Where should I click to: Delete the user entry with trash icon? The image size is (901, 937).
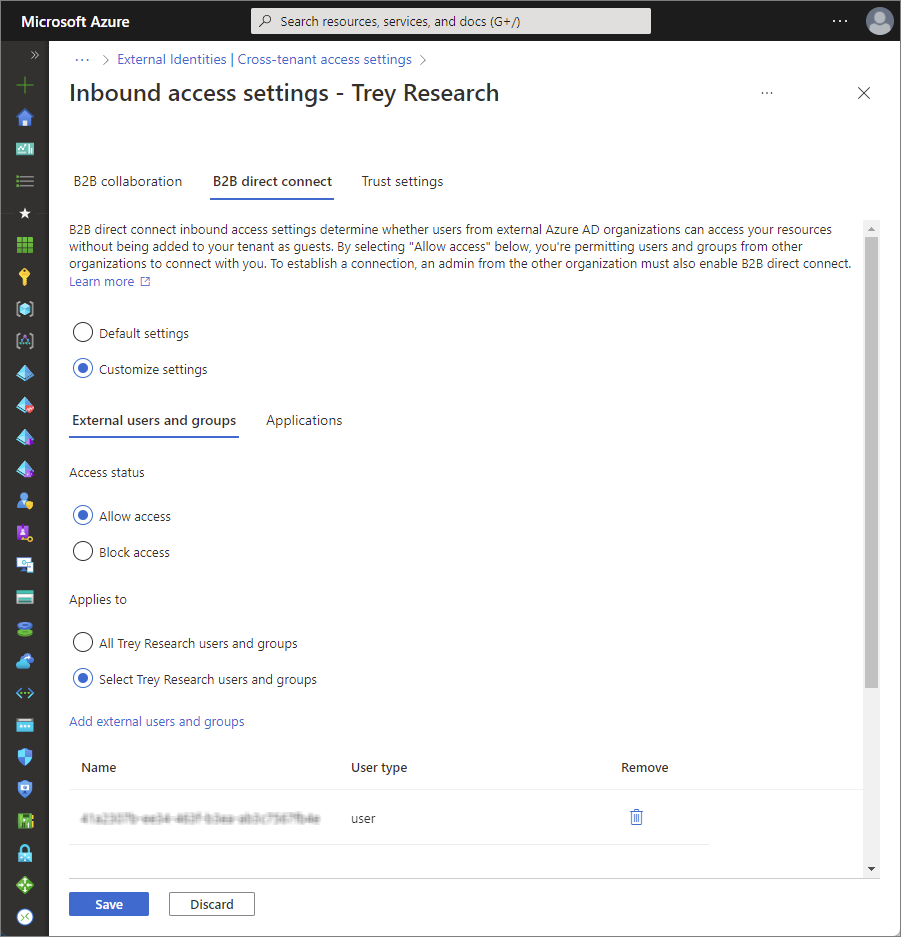coord(636,817)
